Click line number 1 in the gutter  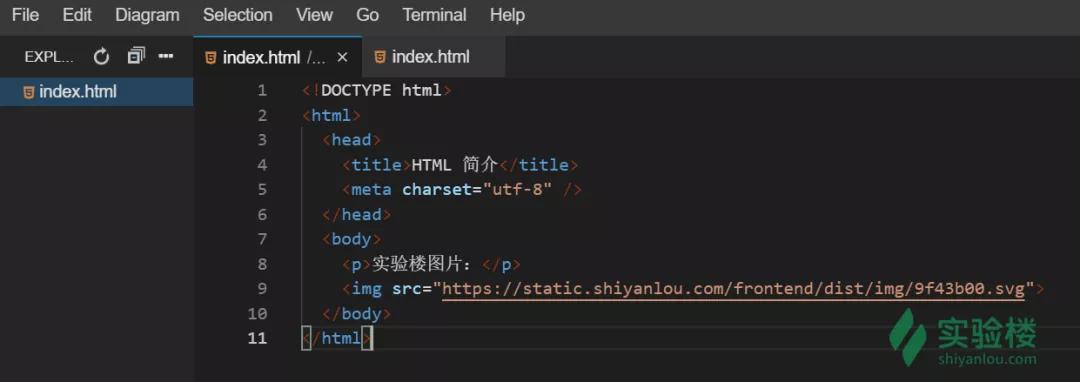tap(262, 90)
